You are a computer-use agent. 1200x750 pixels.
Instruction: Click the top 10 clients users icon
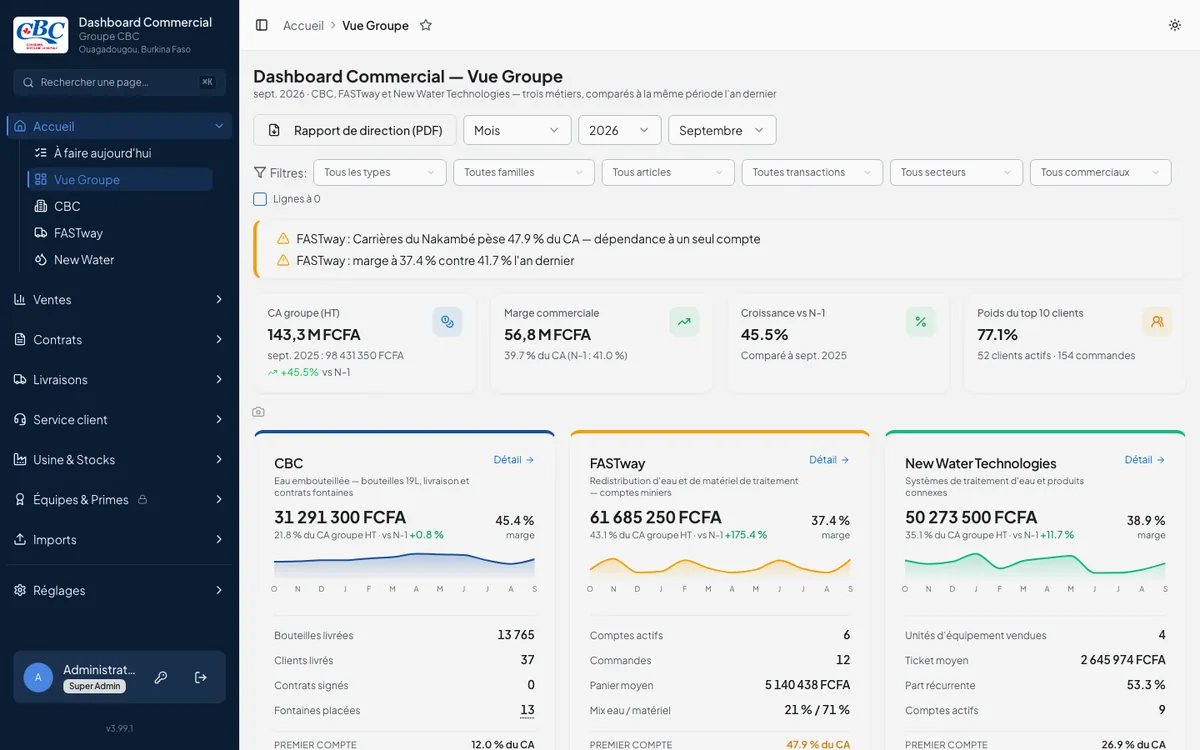1157,322
